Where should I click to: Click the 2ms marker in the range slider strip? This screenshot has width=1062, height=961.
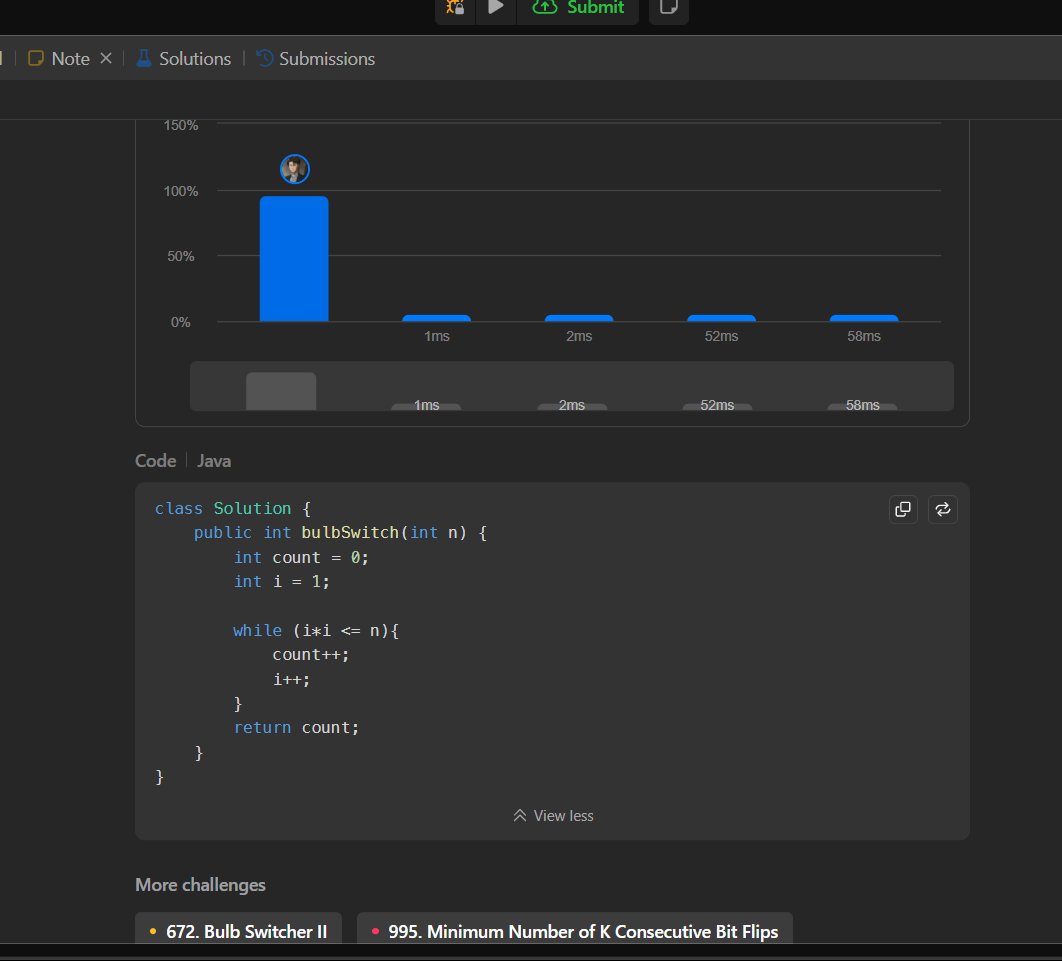click(x=572, y=406)
